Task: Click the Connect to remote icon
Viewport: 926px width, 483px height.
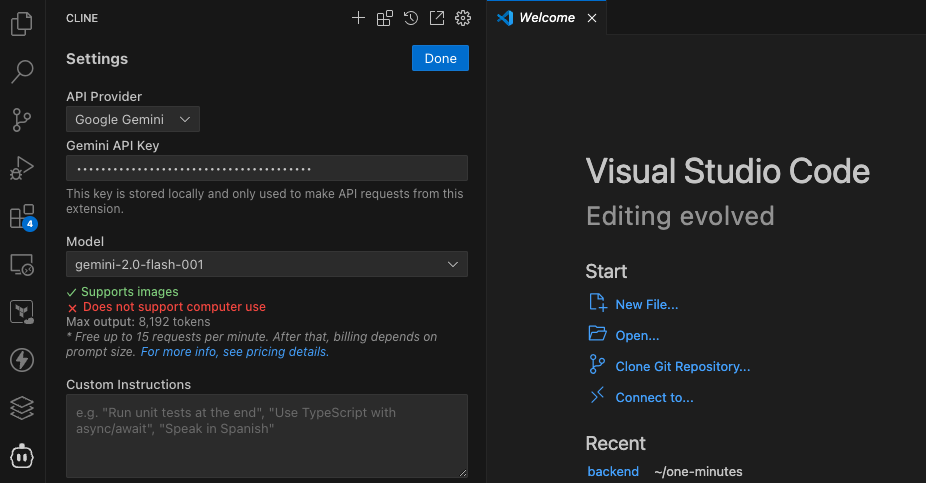Action: point(598,395)
